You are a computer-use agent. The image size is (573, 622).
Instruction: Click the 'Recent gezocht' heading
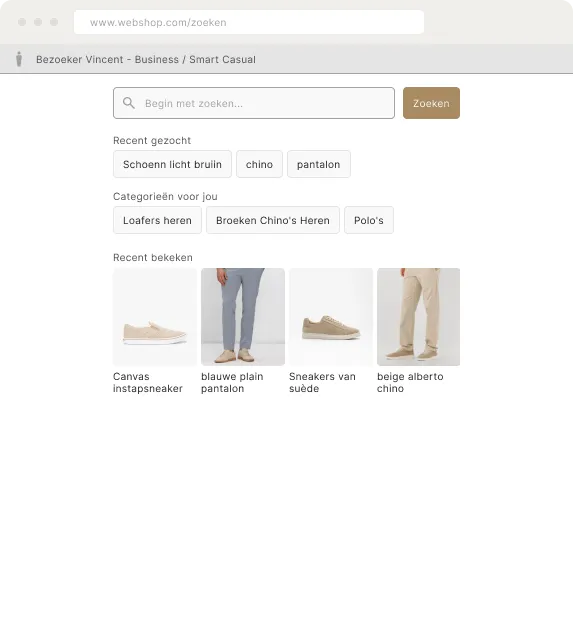coord(152,140)
